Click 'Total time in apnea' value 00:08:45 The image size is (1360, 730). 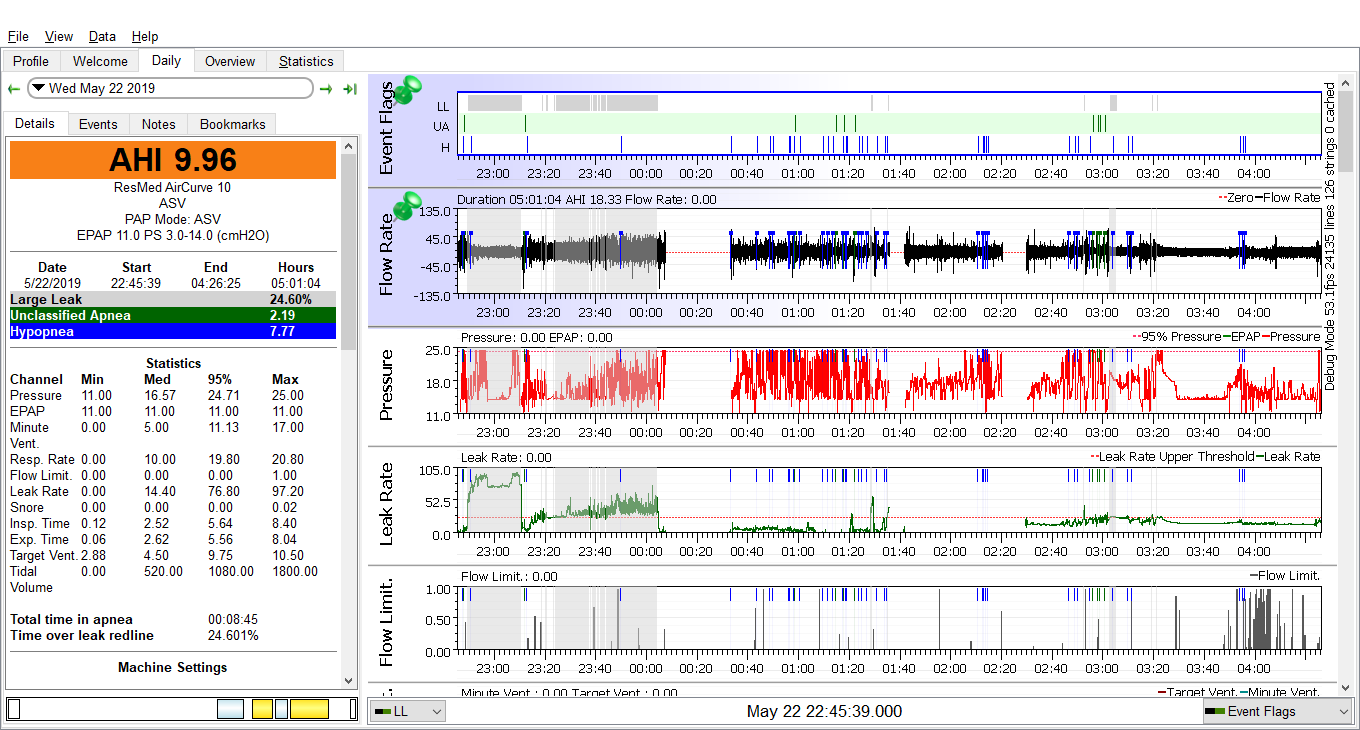(233, 619)
